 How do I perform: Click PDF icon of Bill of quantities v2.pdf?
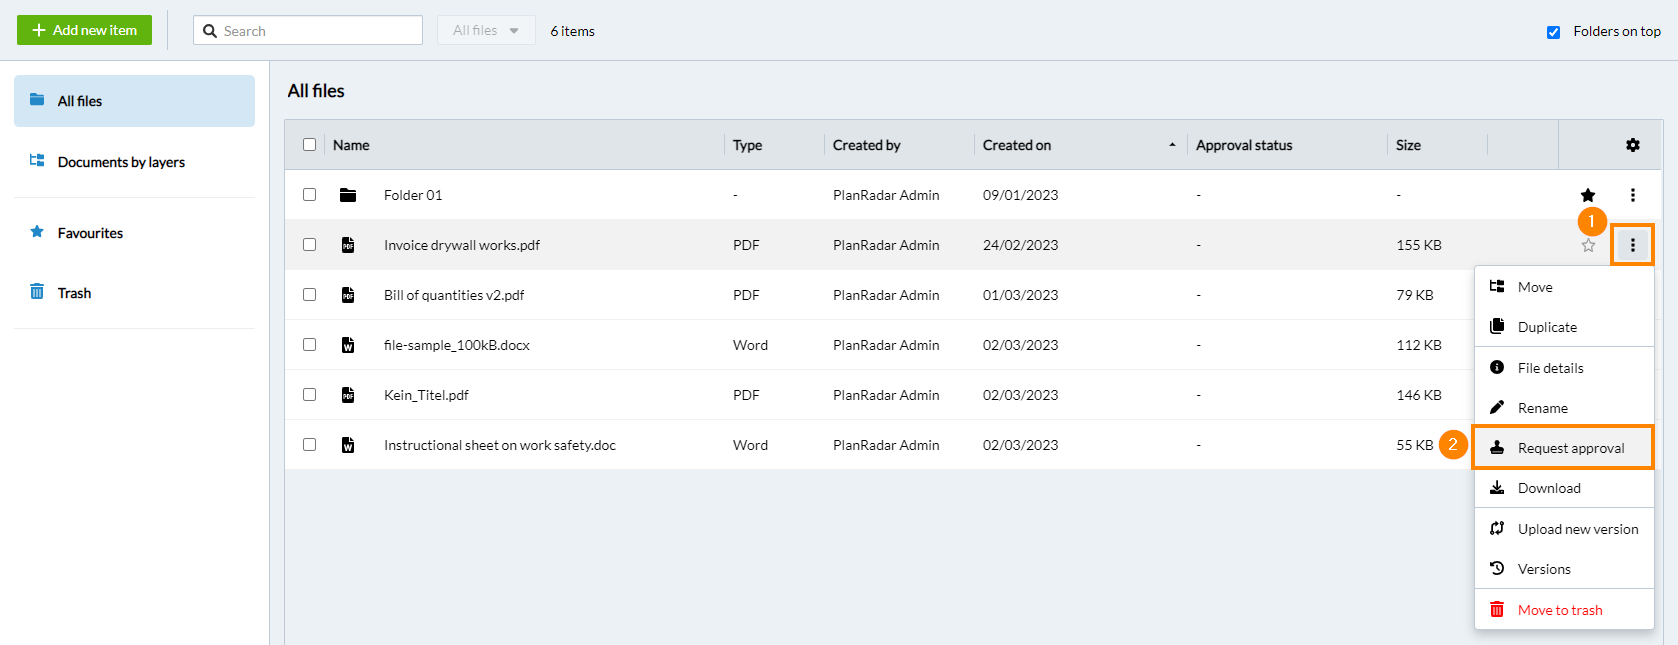click(348, 295)
